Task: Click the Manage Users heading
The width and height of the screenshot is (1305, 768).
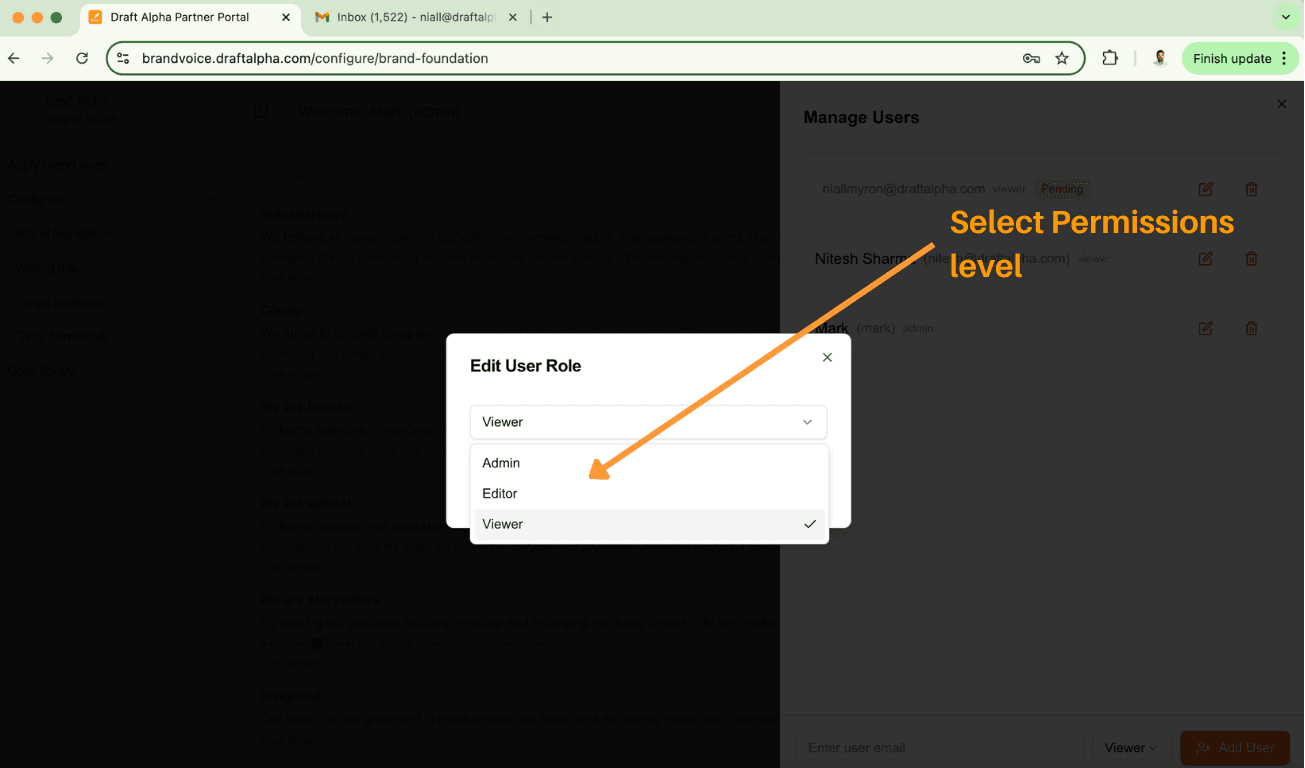Action: 861,118
